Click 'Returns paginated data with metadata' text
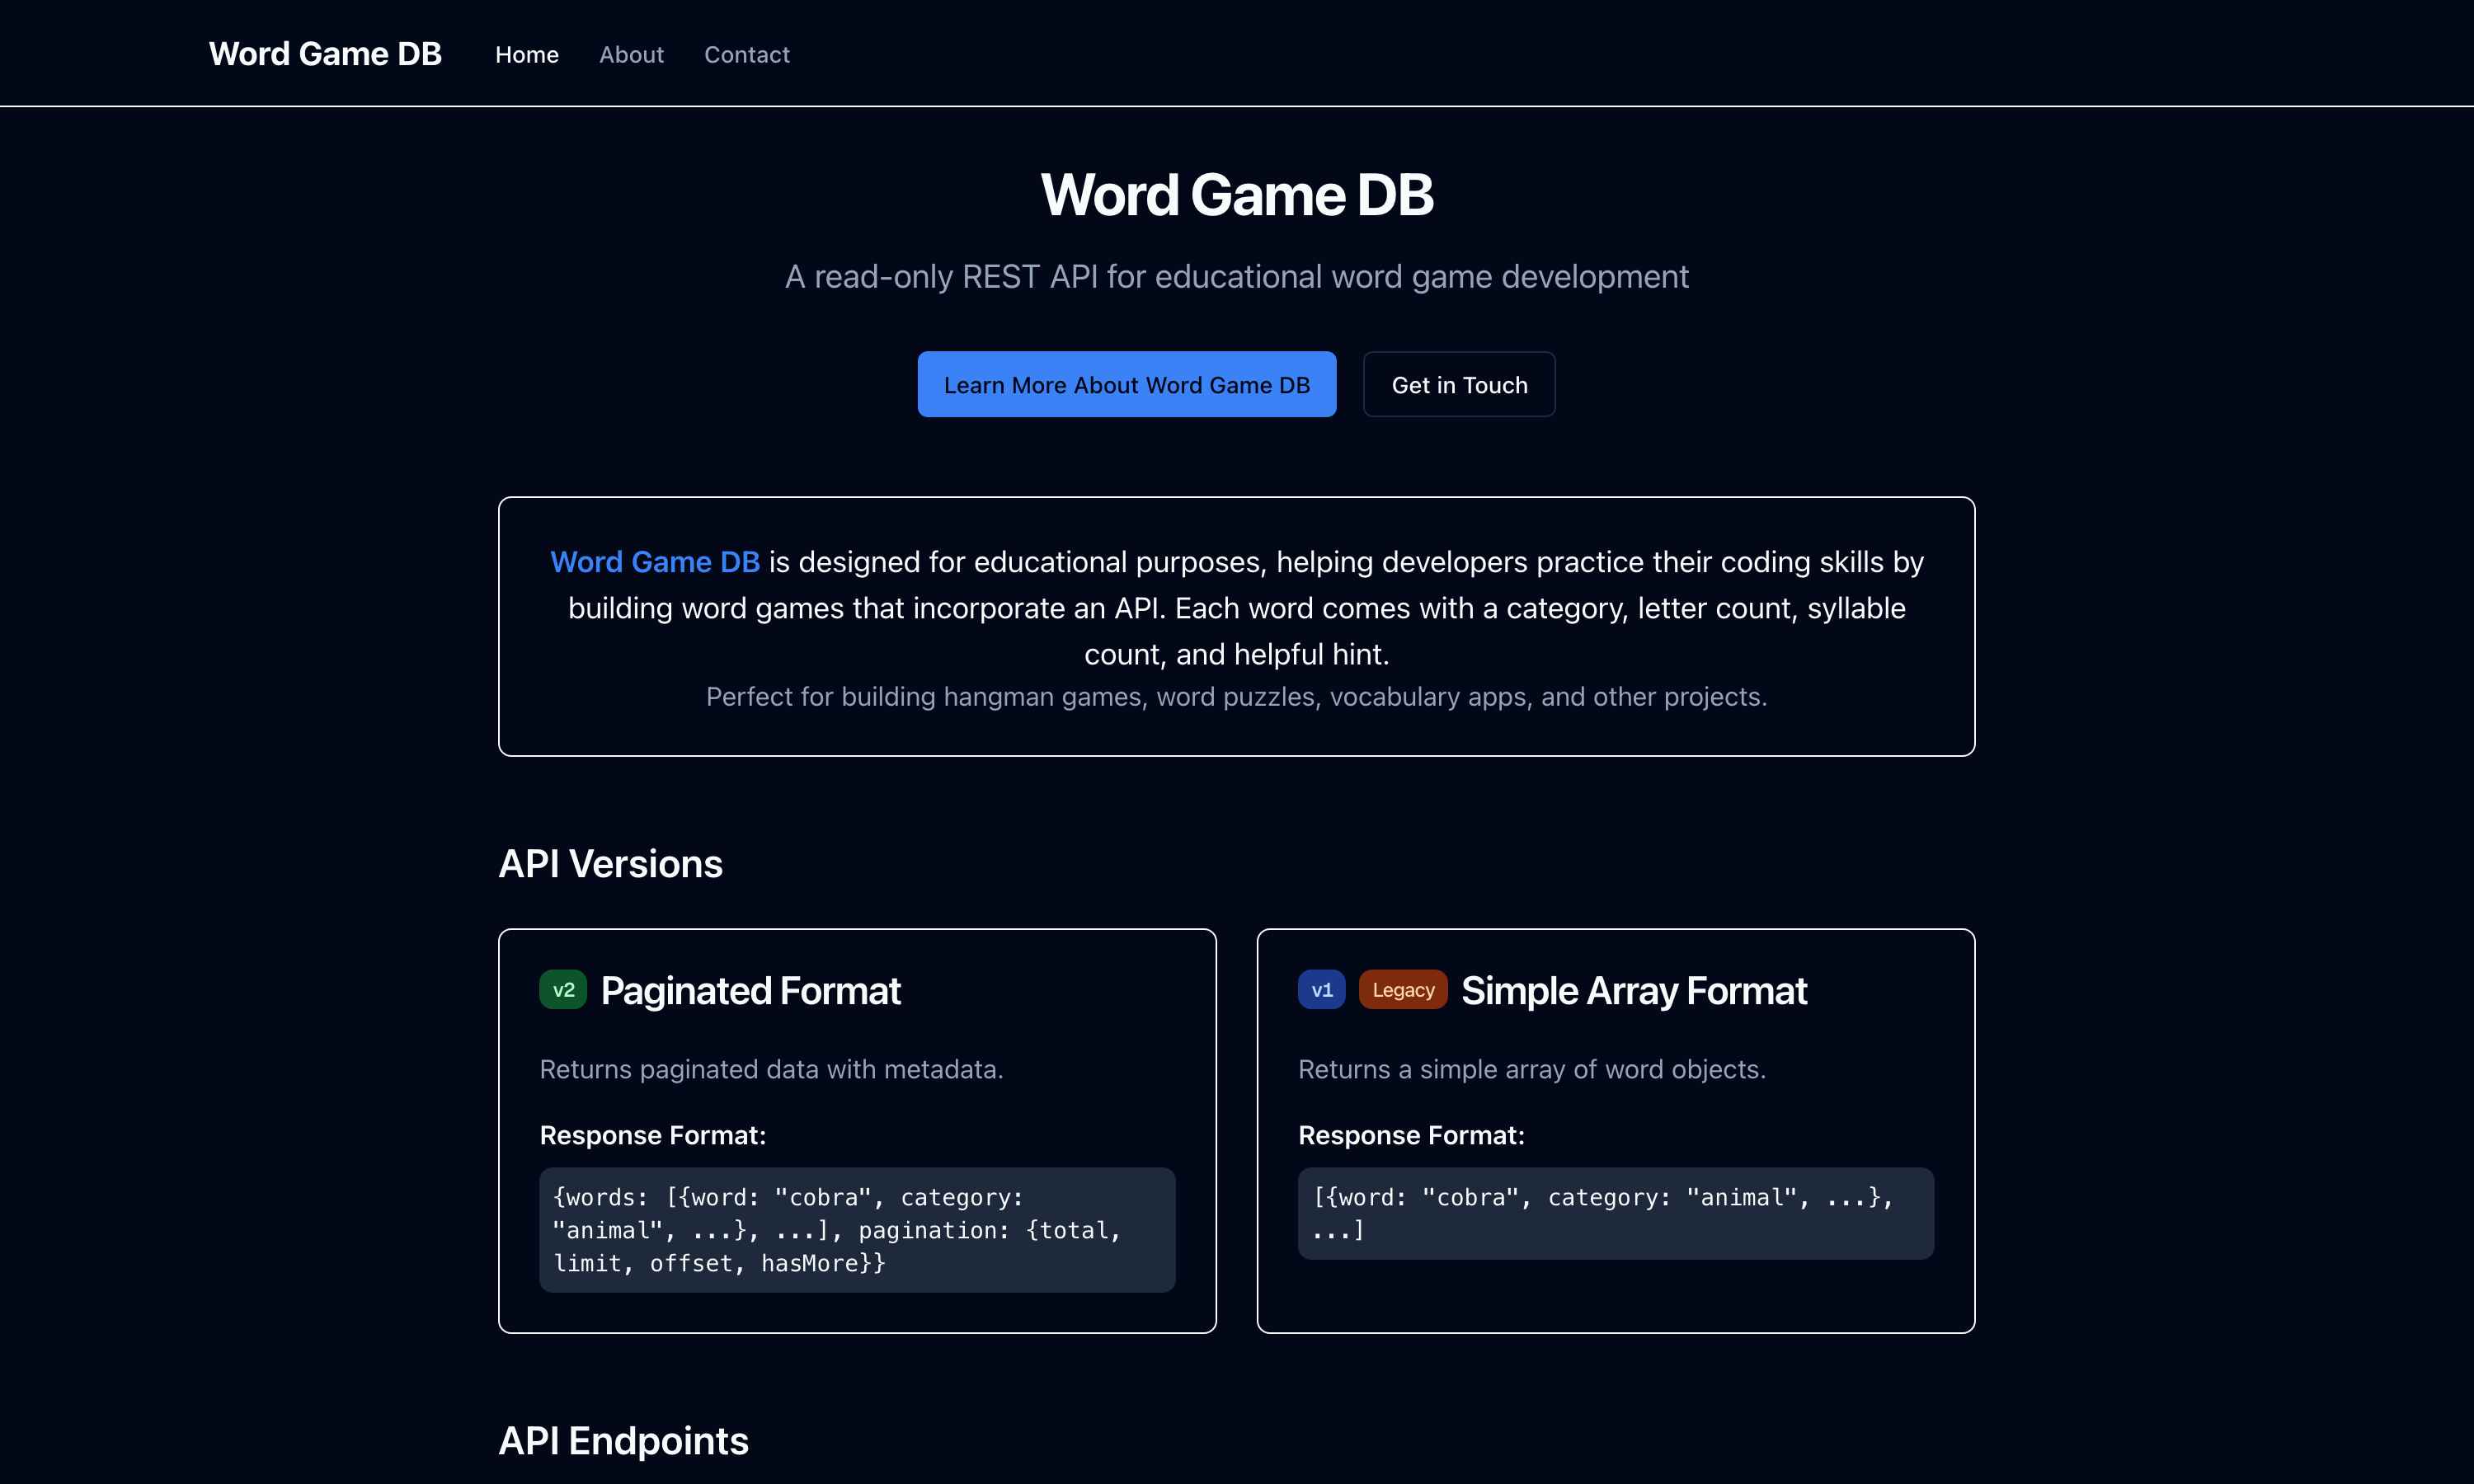2474x1484 pixels. pos(771,1069)
